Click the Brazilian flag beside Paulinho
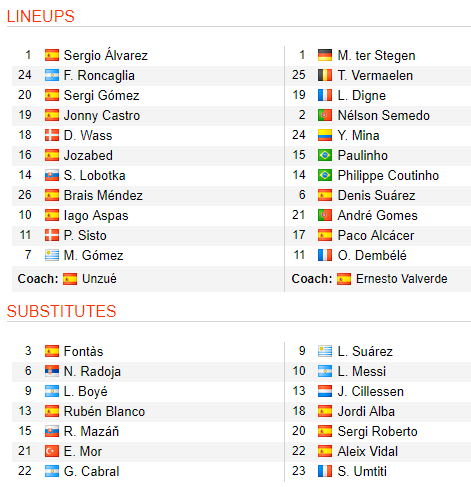This screenshot has width=471, height=487. pos(325,155)
